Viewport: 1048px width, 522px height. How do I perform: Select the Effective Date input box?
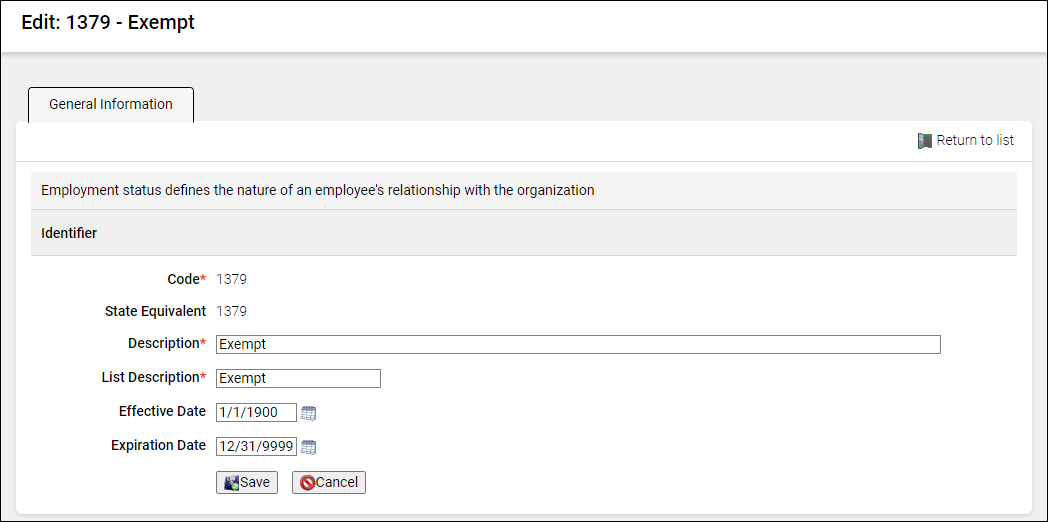(256, 413)
